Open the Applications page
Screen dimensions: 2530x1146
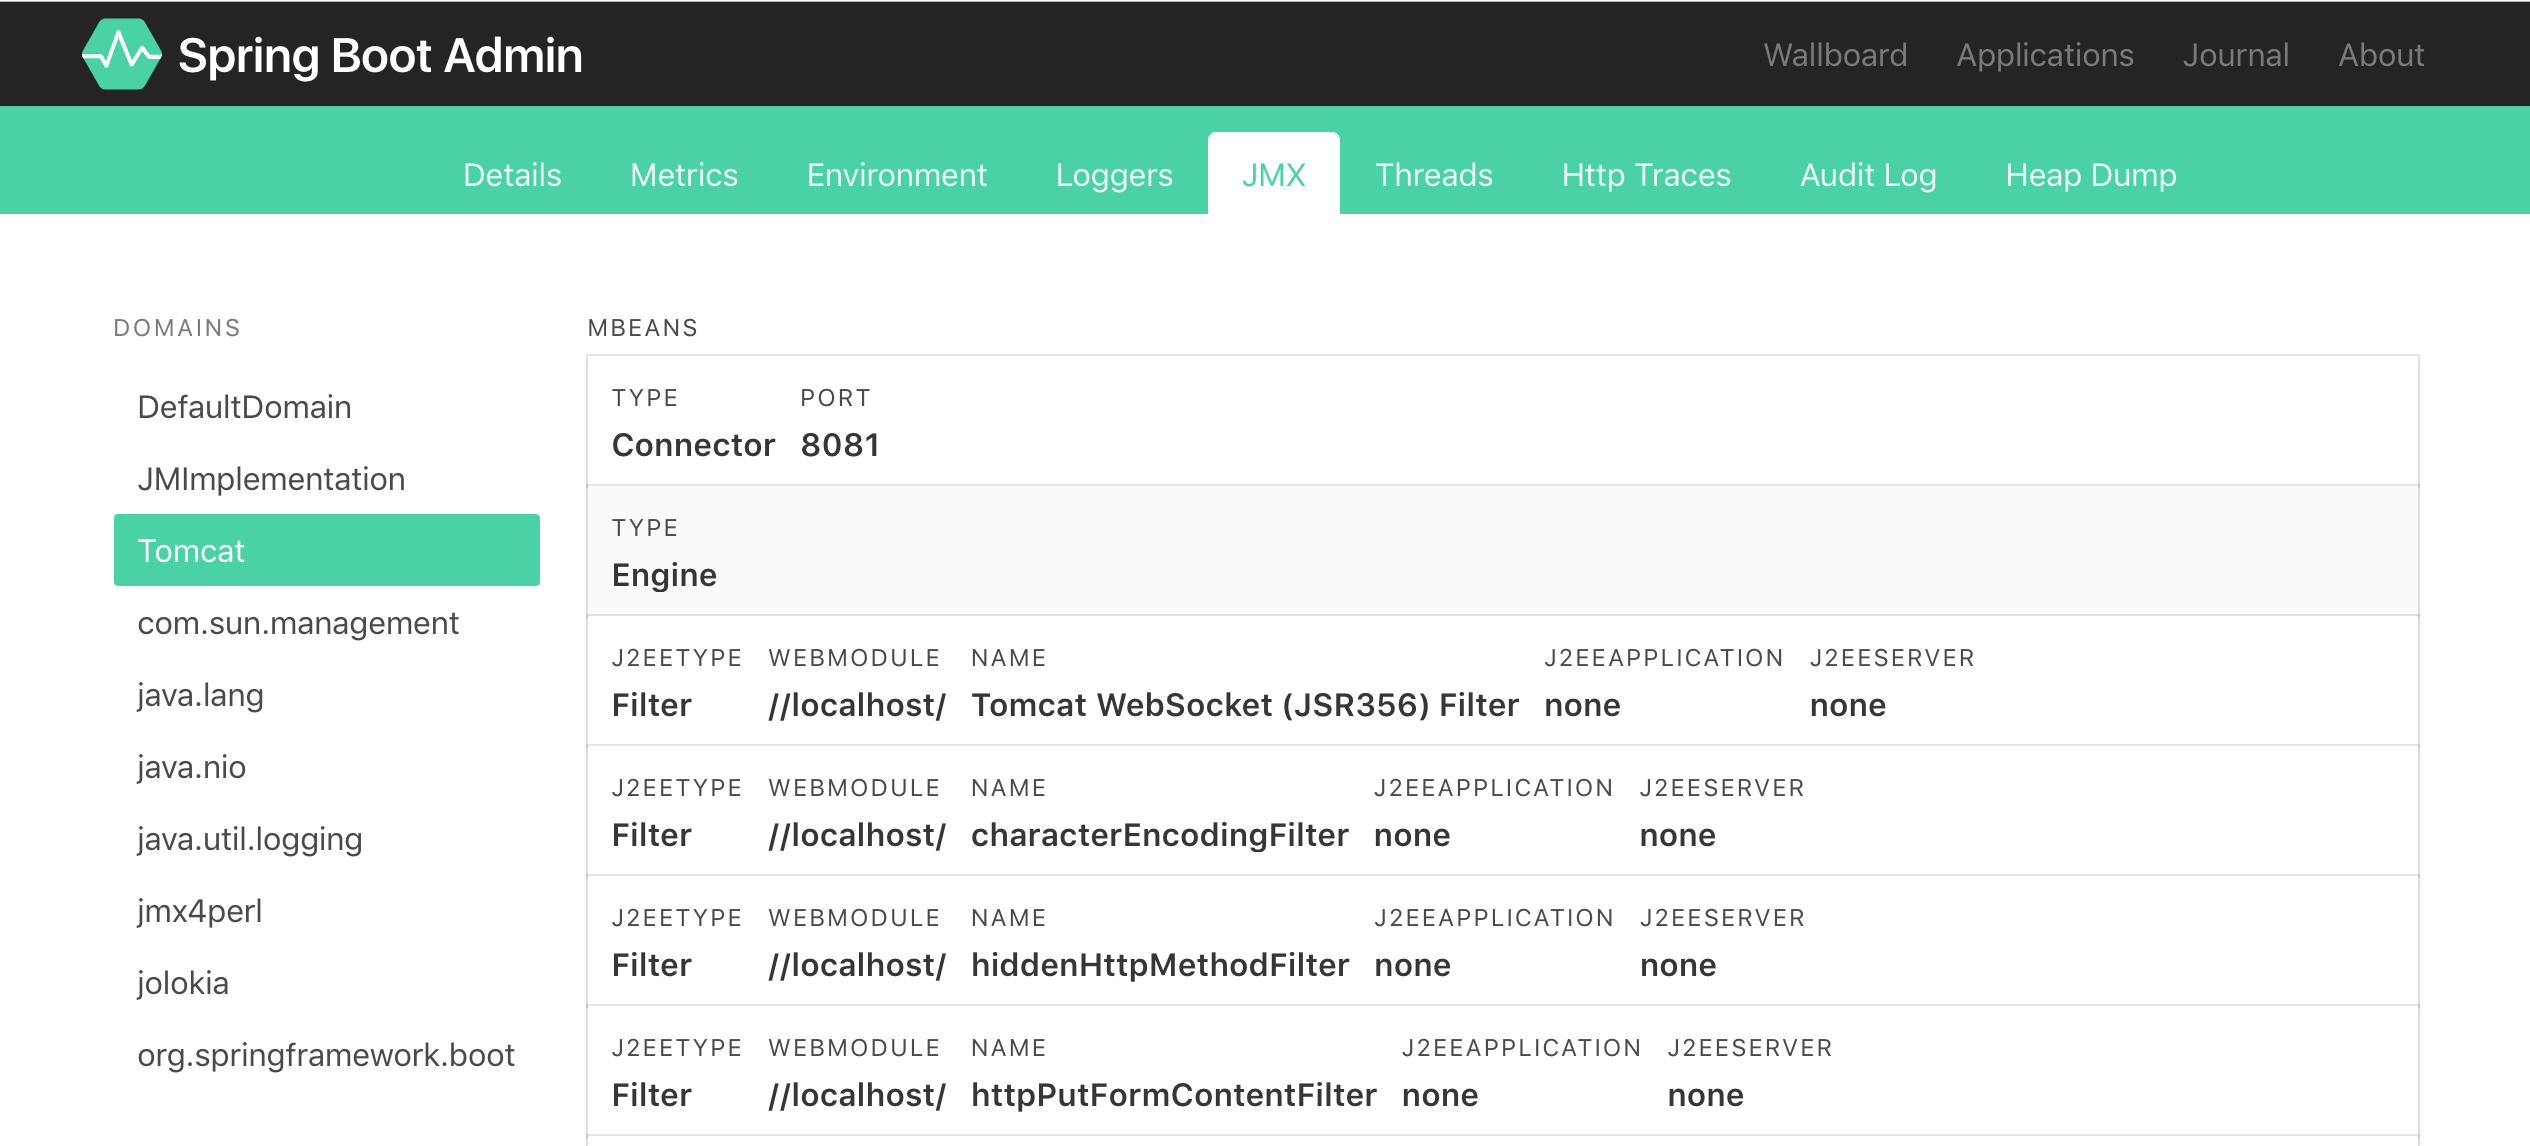(2045, 54)
